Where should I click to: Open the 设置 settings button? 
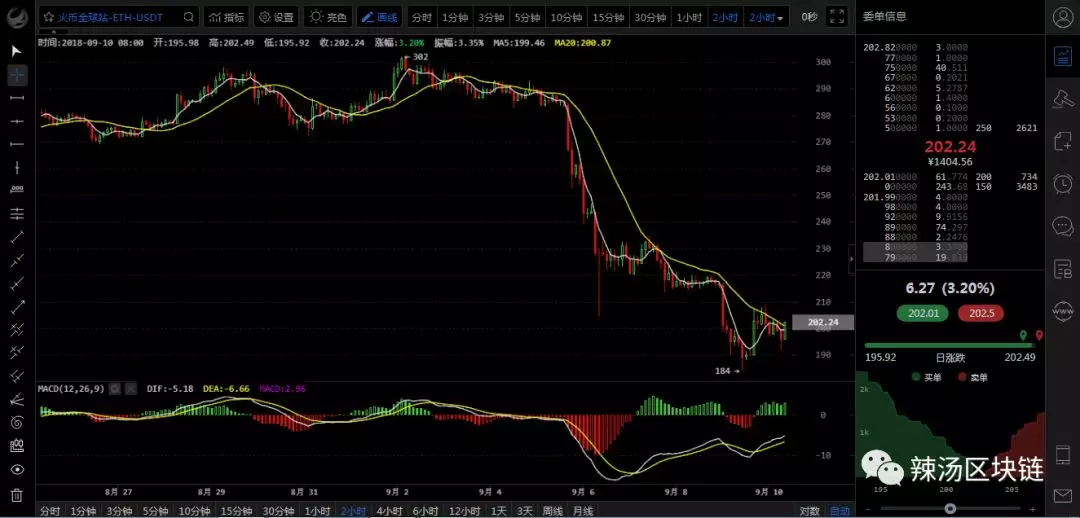[276, 17]
